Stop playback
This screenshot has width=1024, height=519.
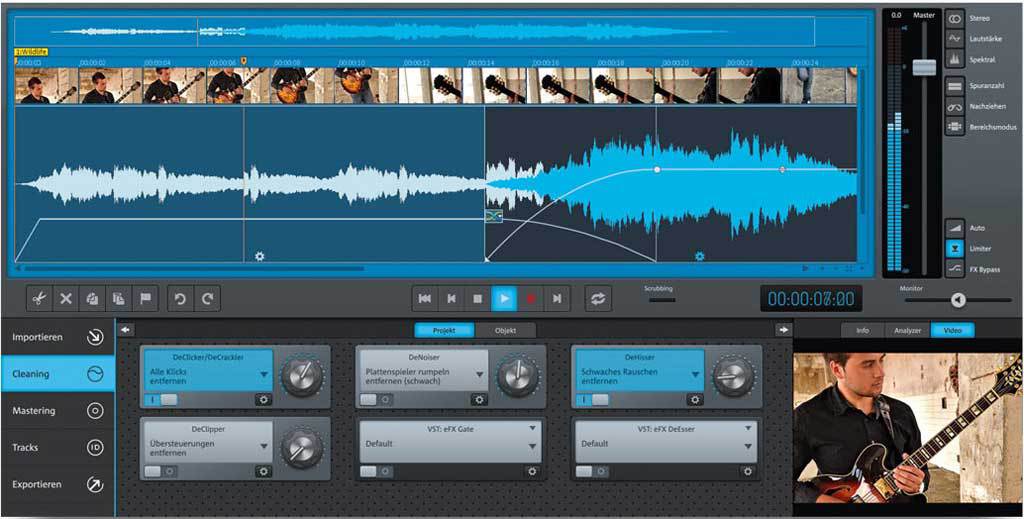click(477, 298)
